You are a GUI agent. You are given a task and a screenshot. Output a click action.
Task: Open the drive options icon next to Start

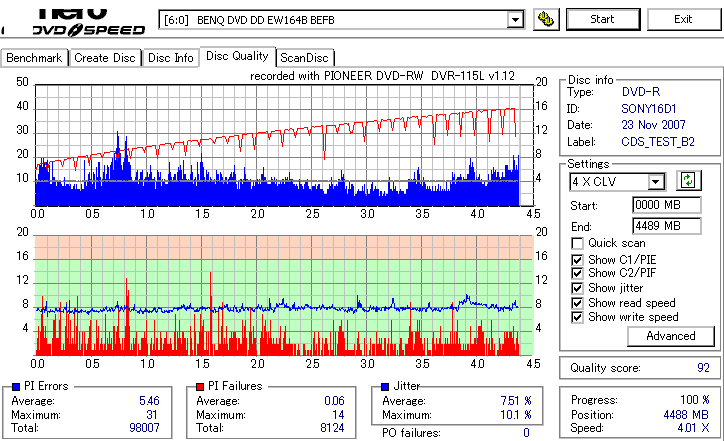[x=546, y=19]
